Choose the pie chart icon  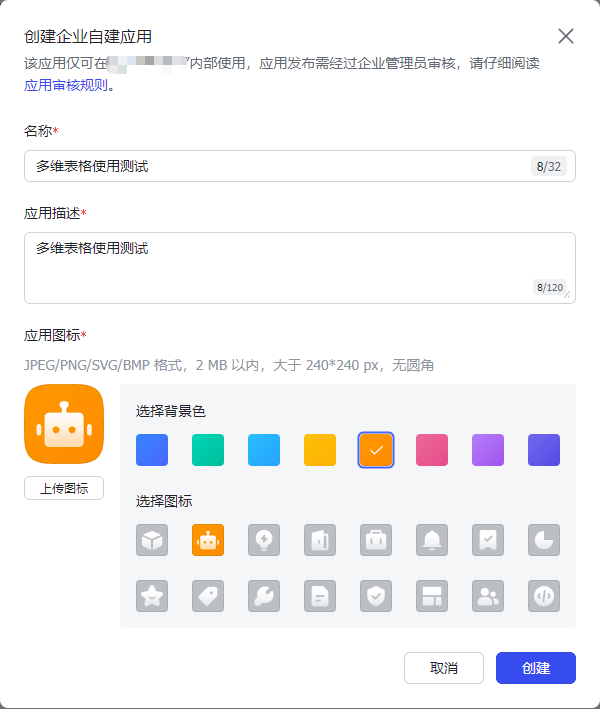pyautogui.click(x=544, y=540)
